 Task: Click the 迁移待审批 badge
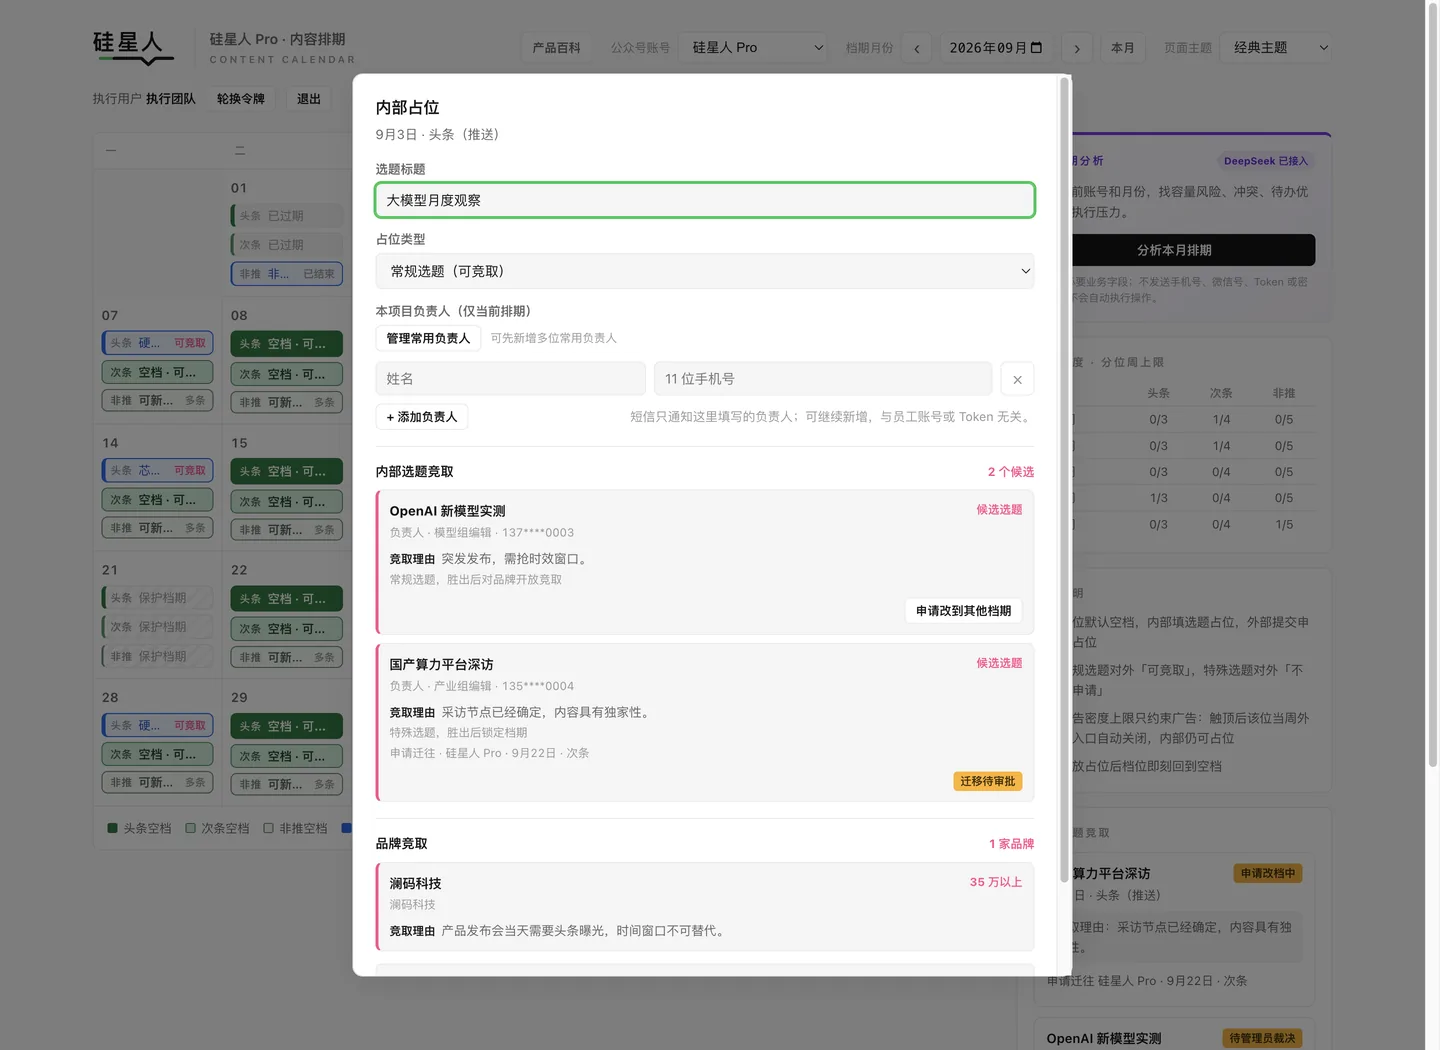point(988,781)
